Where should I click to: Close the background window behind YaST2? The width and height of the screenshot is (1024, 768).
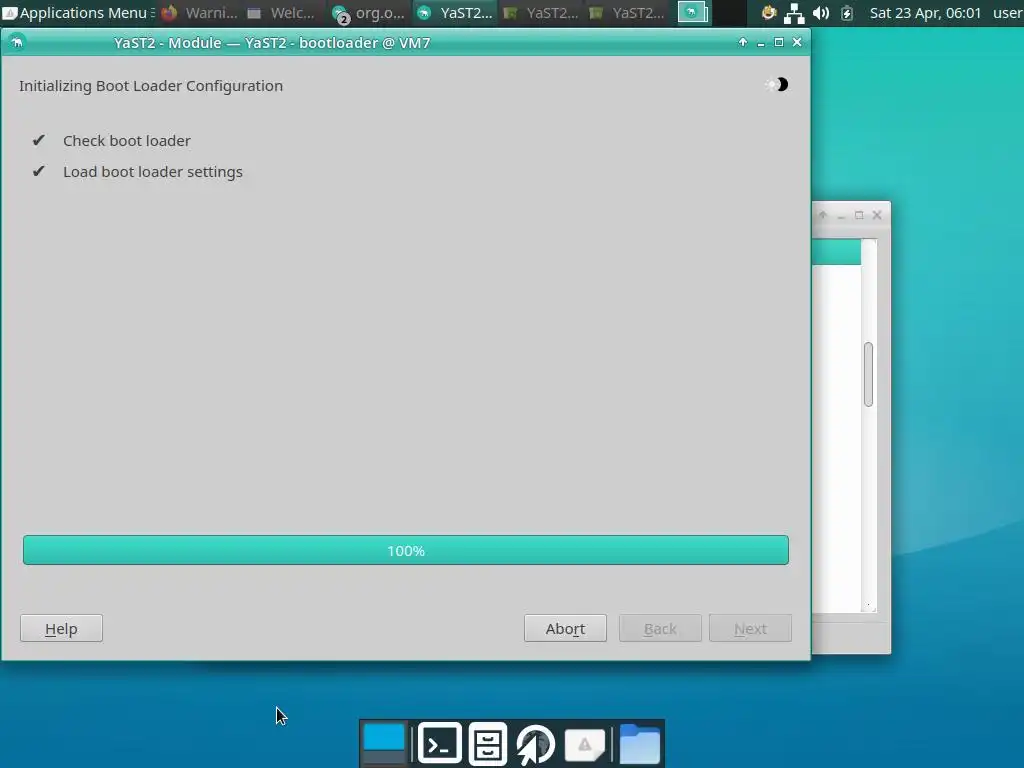point(877,215)
